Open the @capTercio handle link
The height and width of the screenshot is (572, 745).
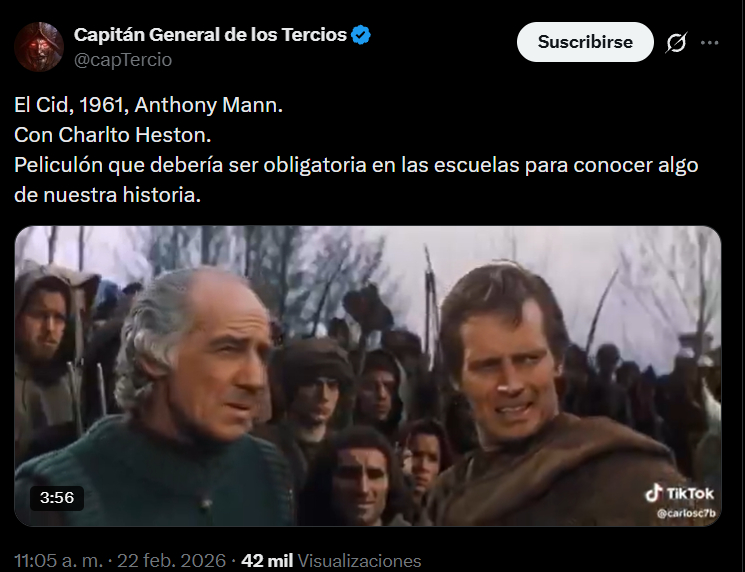[x=123, y=60]
